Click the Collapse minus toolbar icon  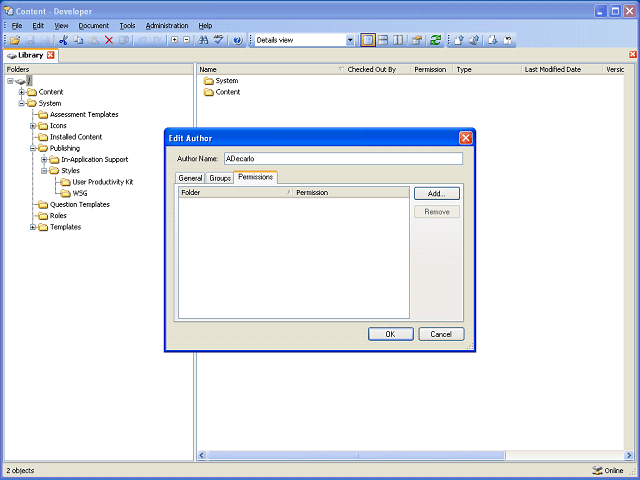pos(187,40)
